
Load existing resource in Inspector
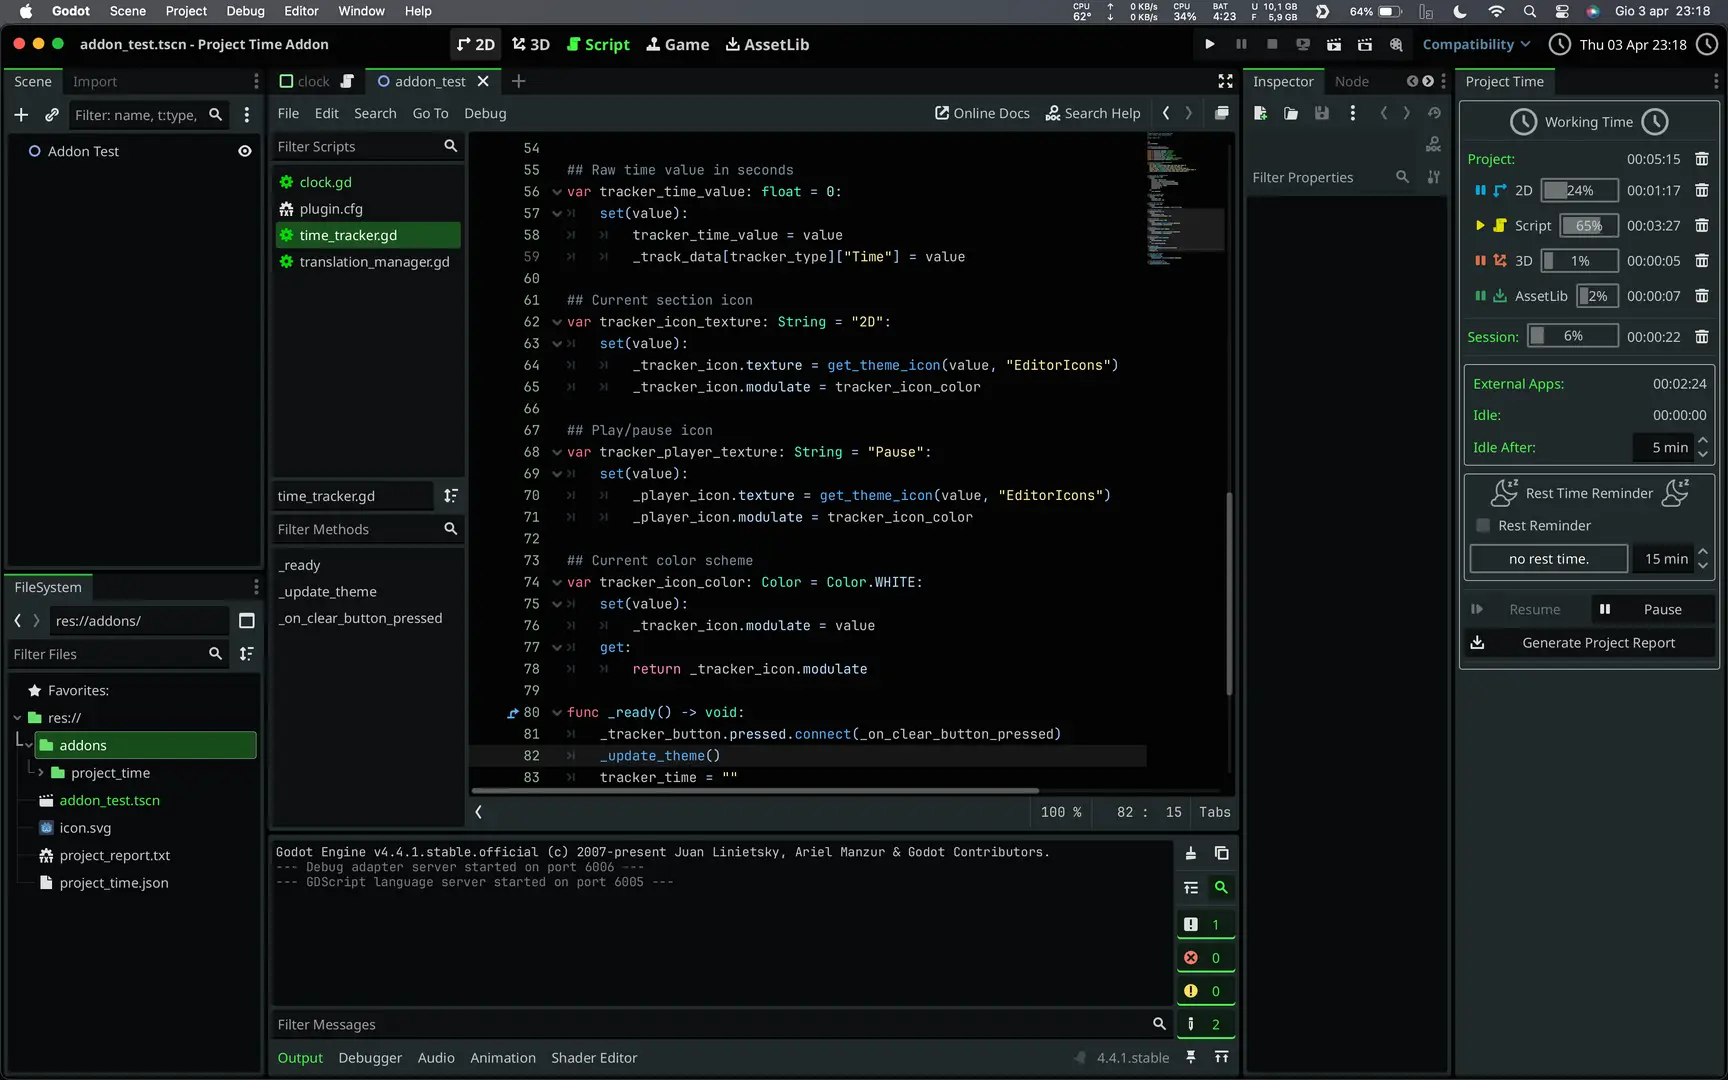point(1291,113)
